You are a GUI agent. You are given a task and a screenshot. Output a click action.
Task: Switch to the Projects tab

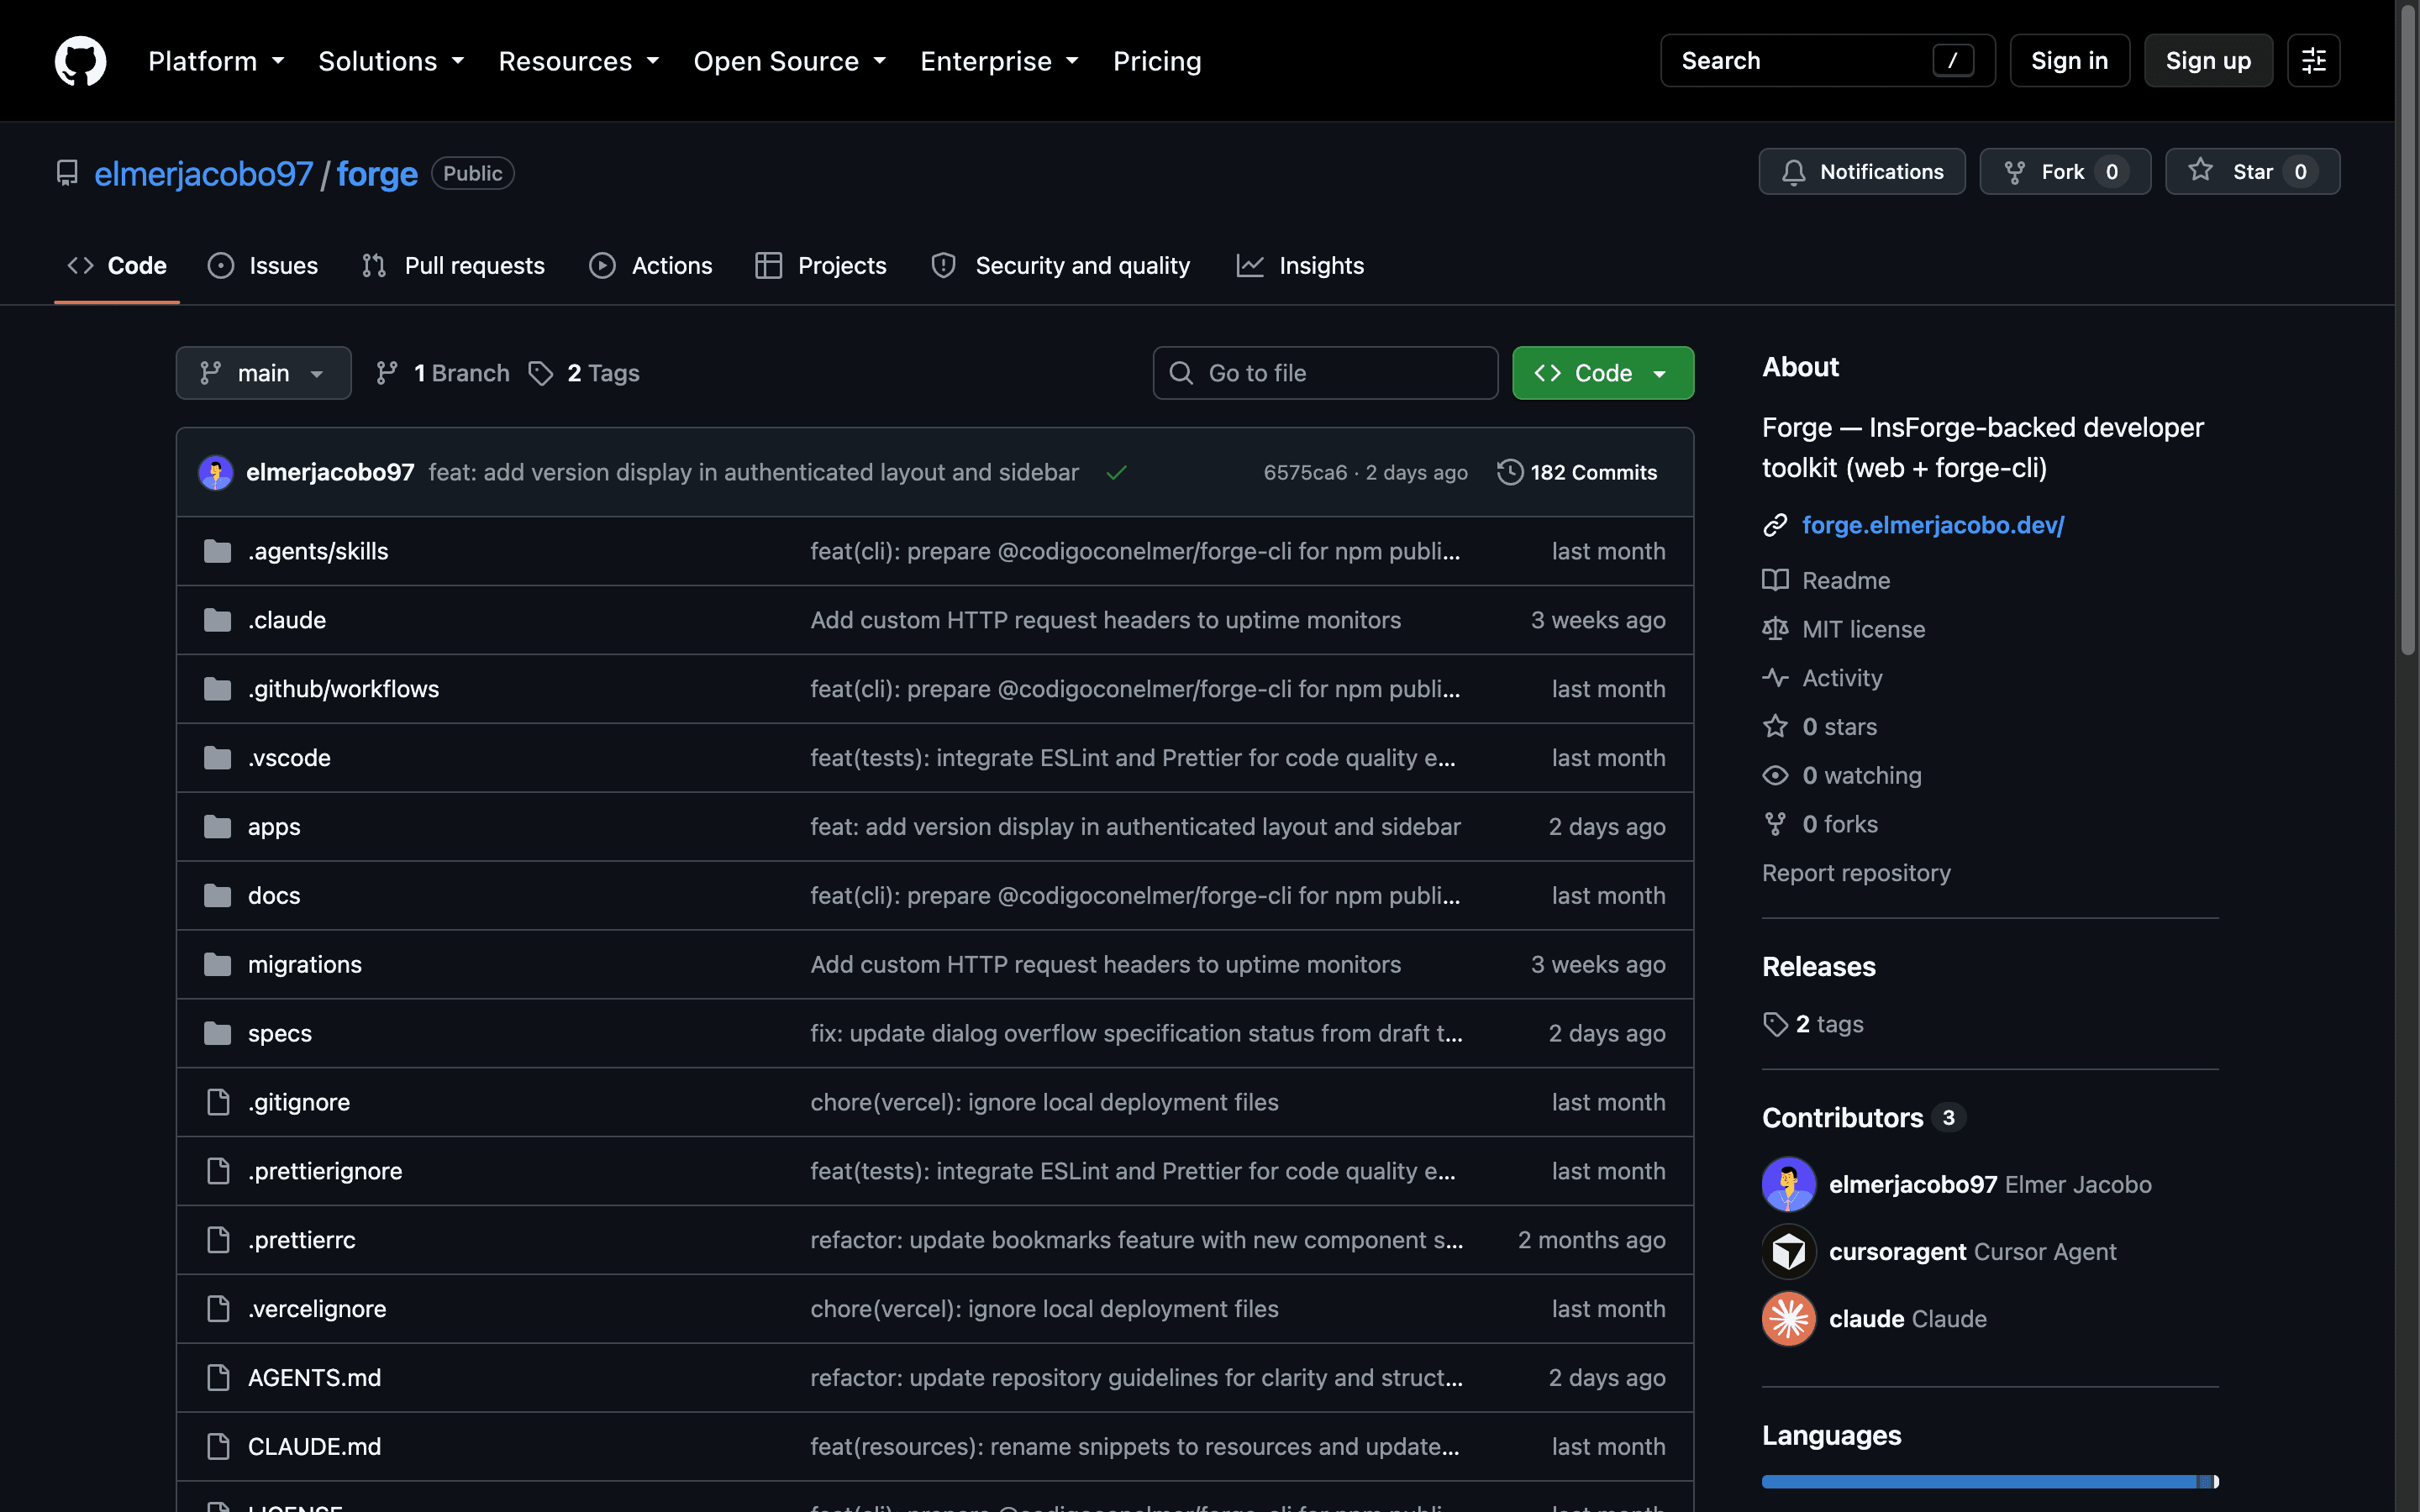coord(821,266)
